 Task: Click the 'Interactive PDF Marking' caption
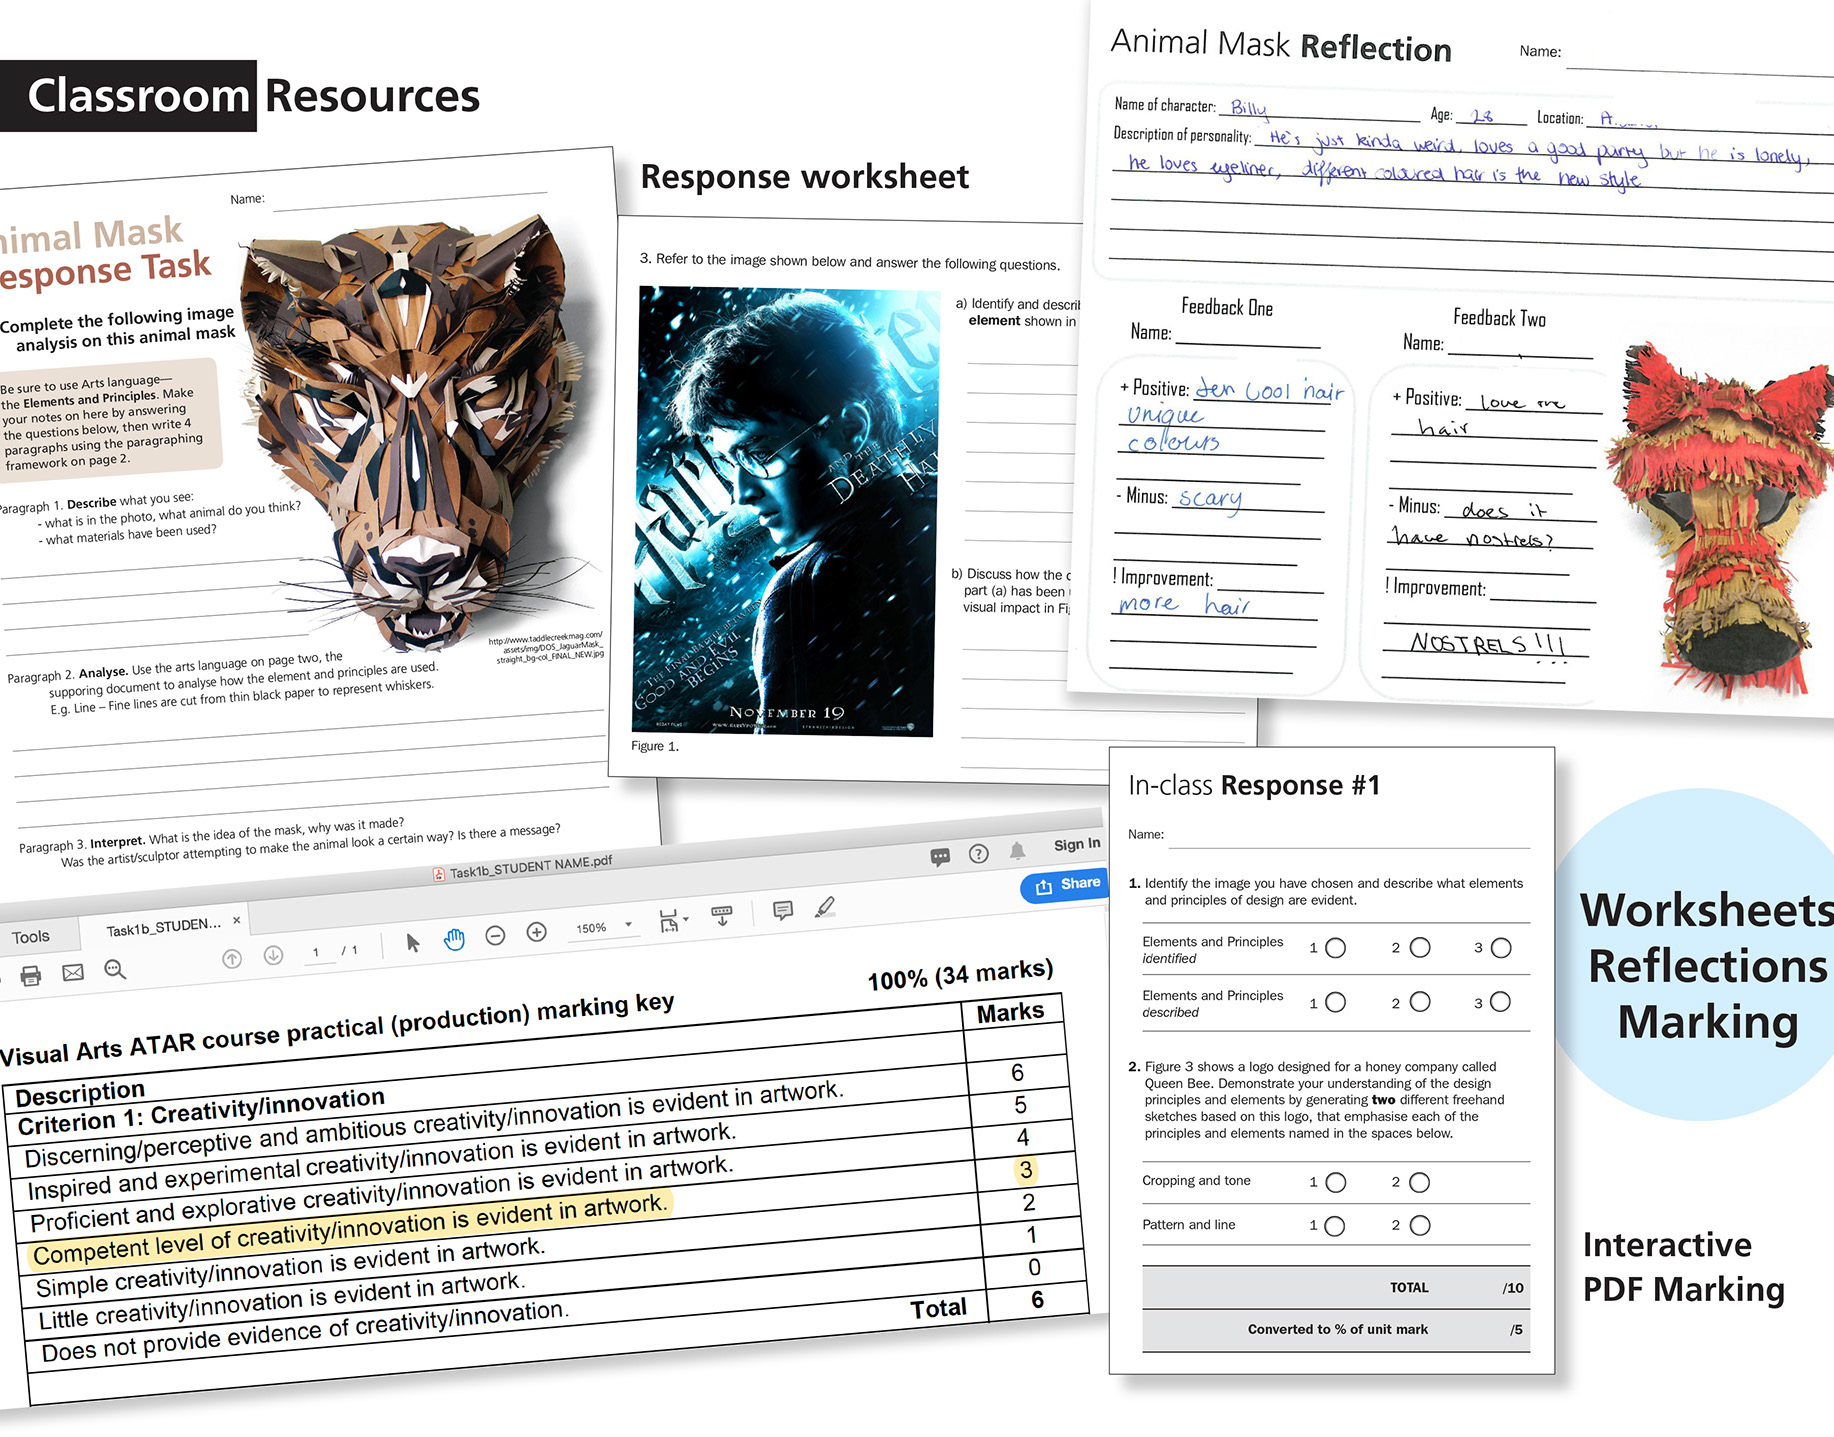[1683, 1267]
